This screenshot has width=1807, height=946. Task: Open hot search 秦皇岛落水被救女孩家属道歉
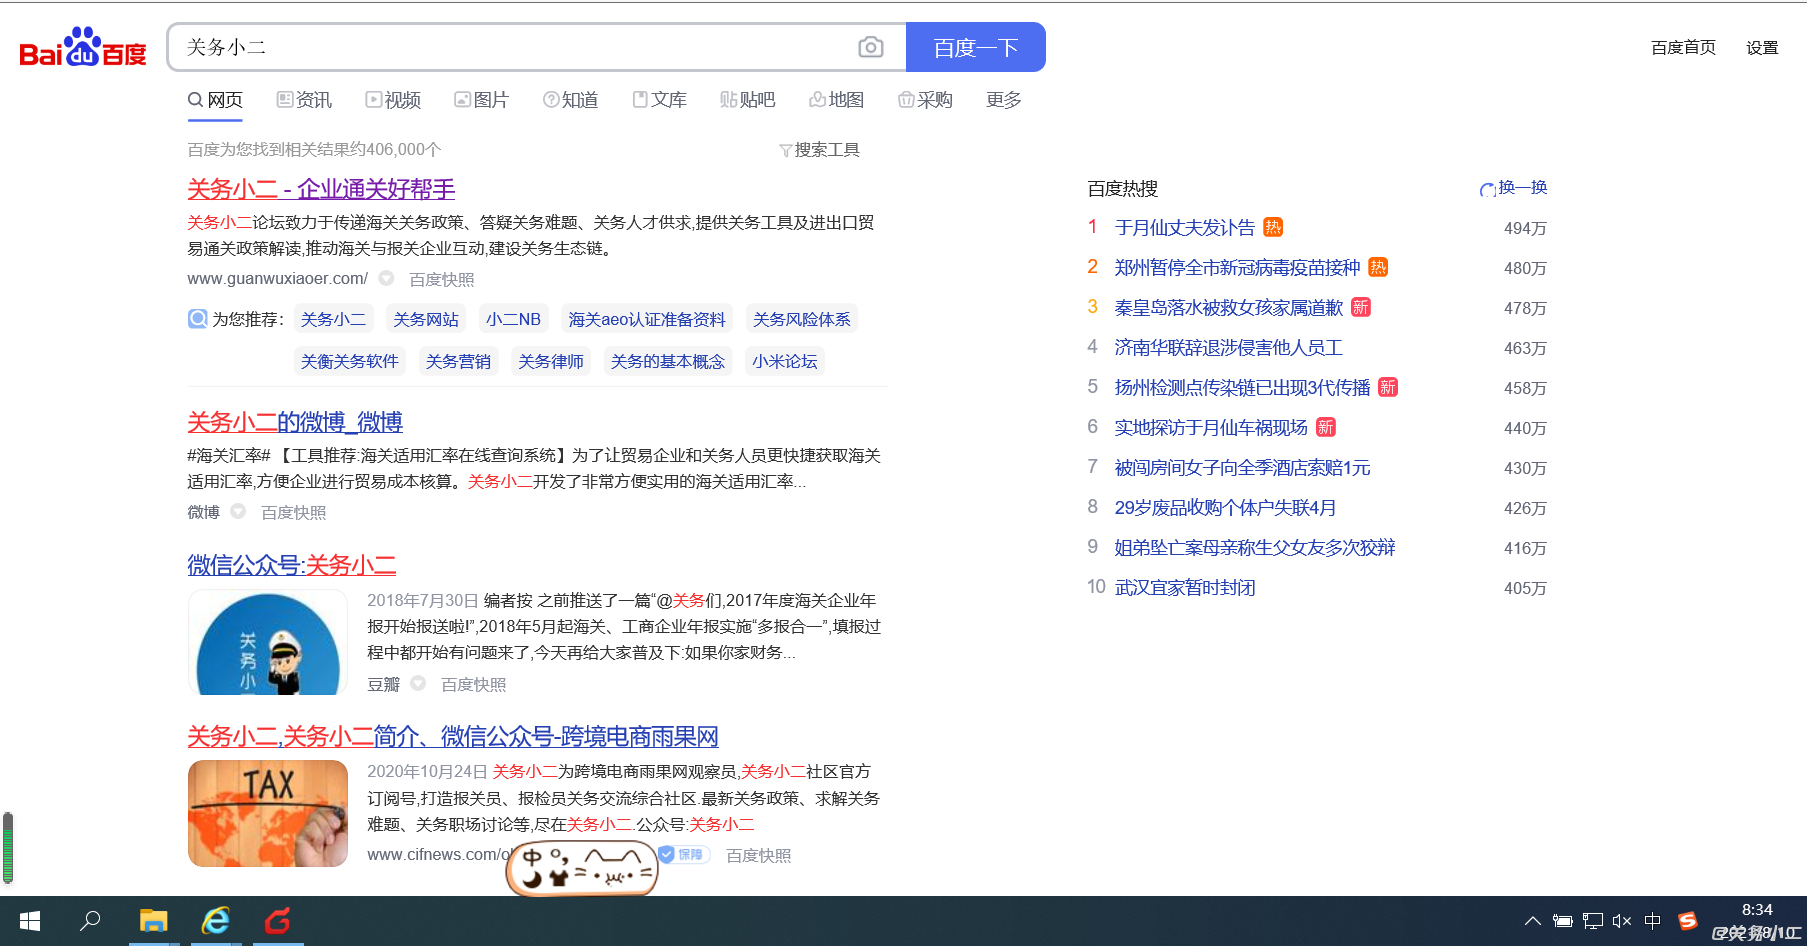pos(1229,308)
